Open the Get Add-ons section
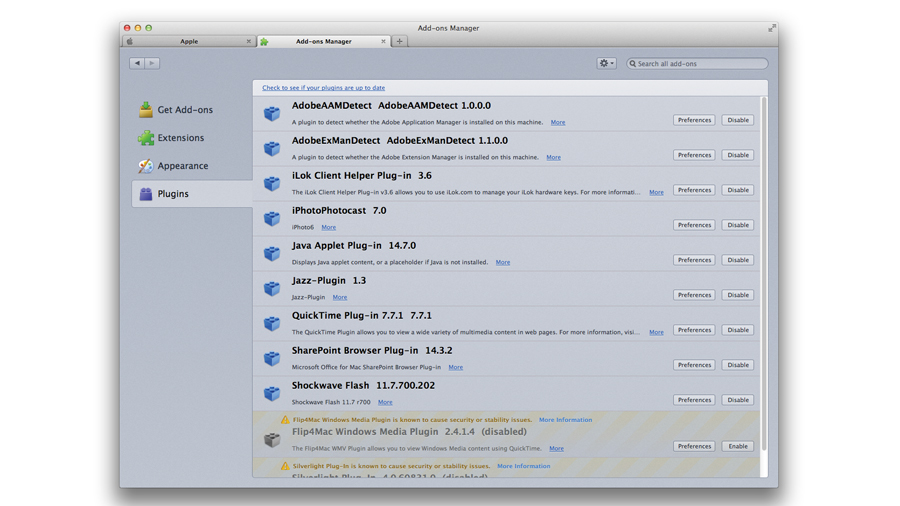This screenshot has height=506, width=900. 192,110
